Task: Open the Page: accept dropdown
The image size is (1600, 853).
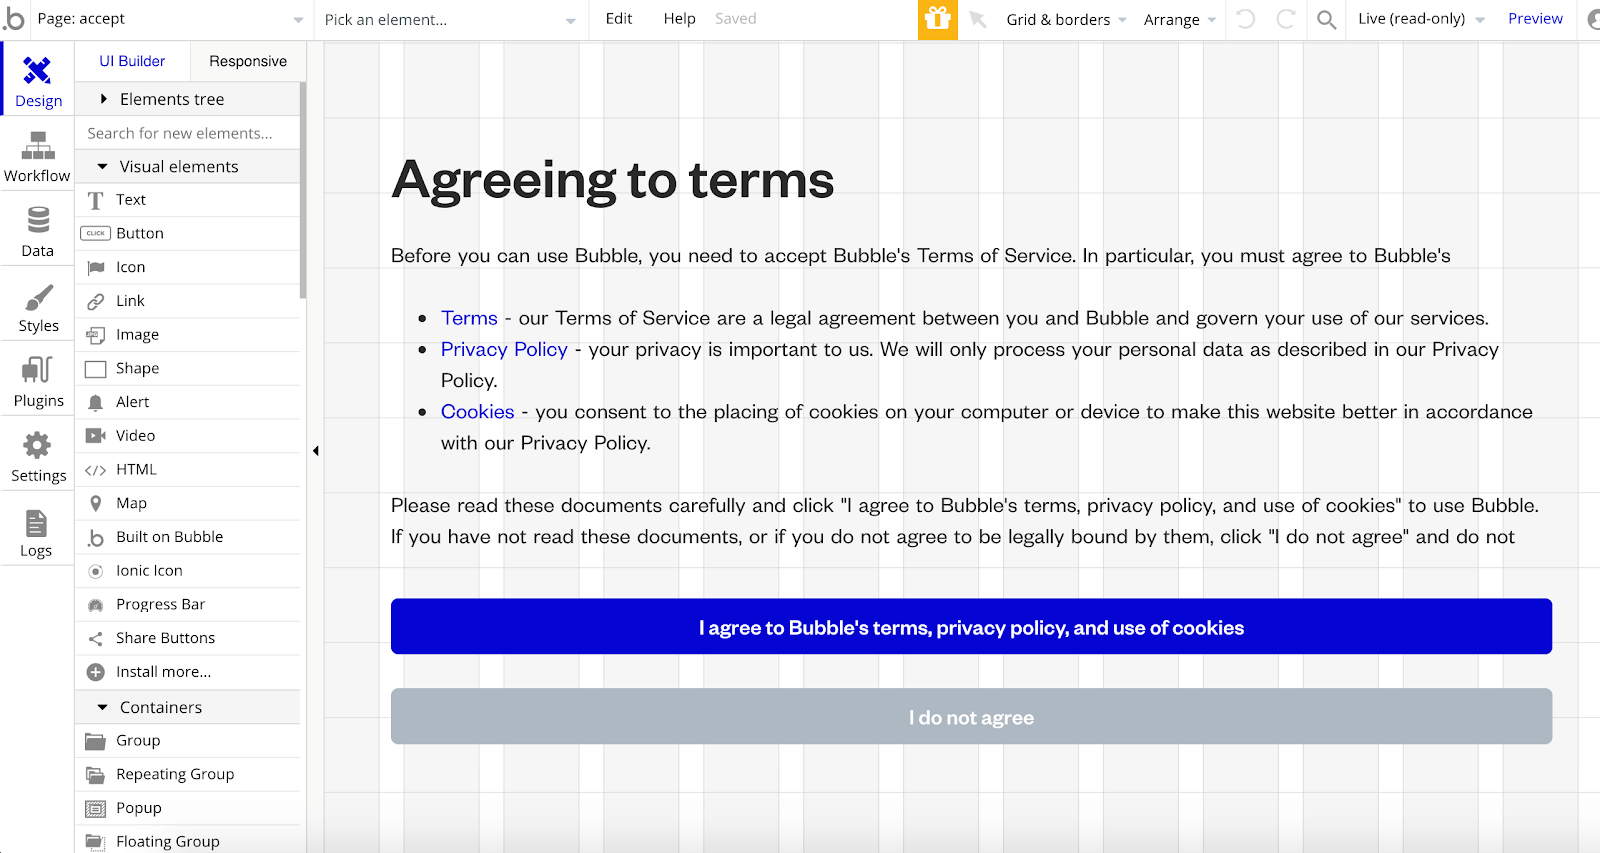Action: click(171, 19)
